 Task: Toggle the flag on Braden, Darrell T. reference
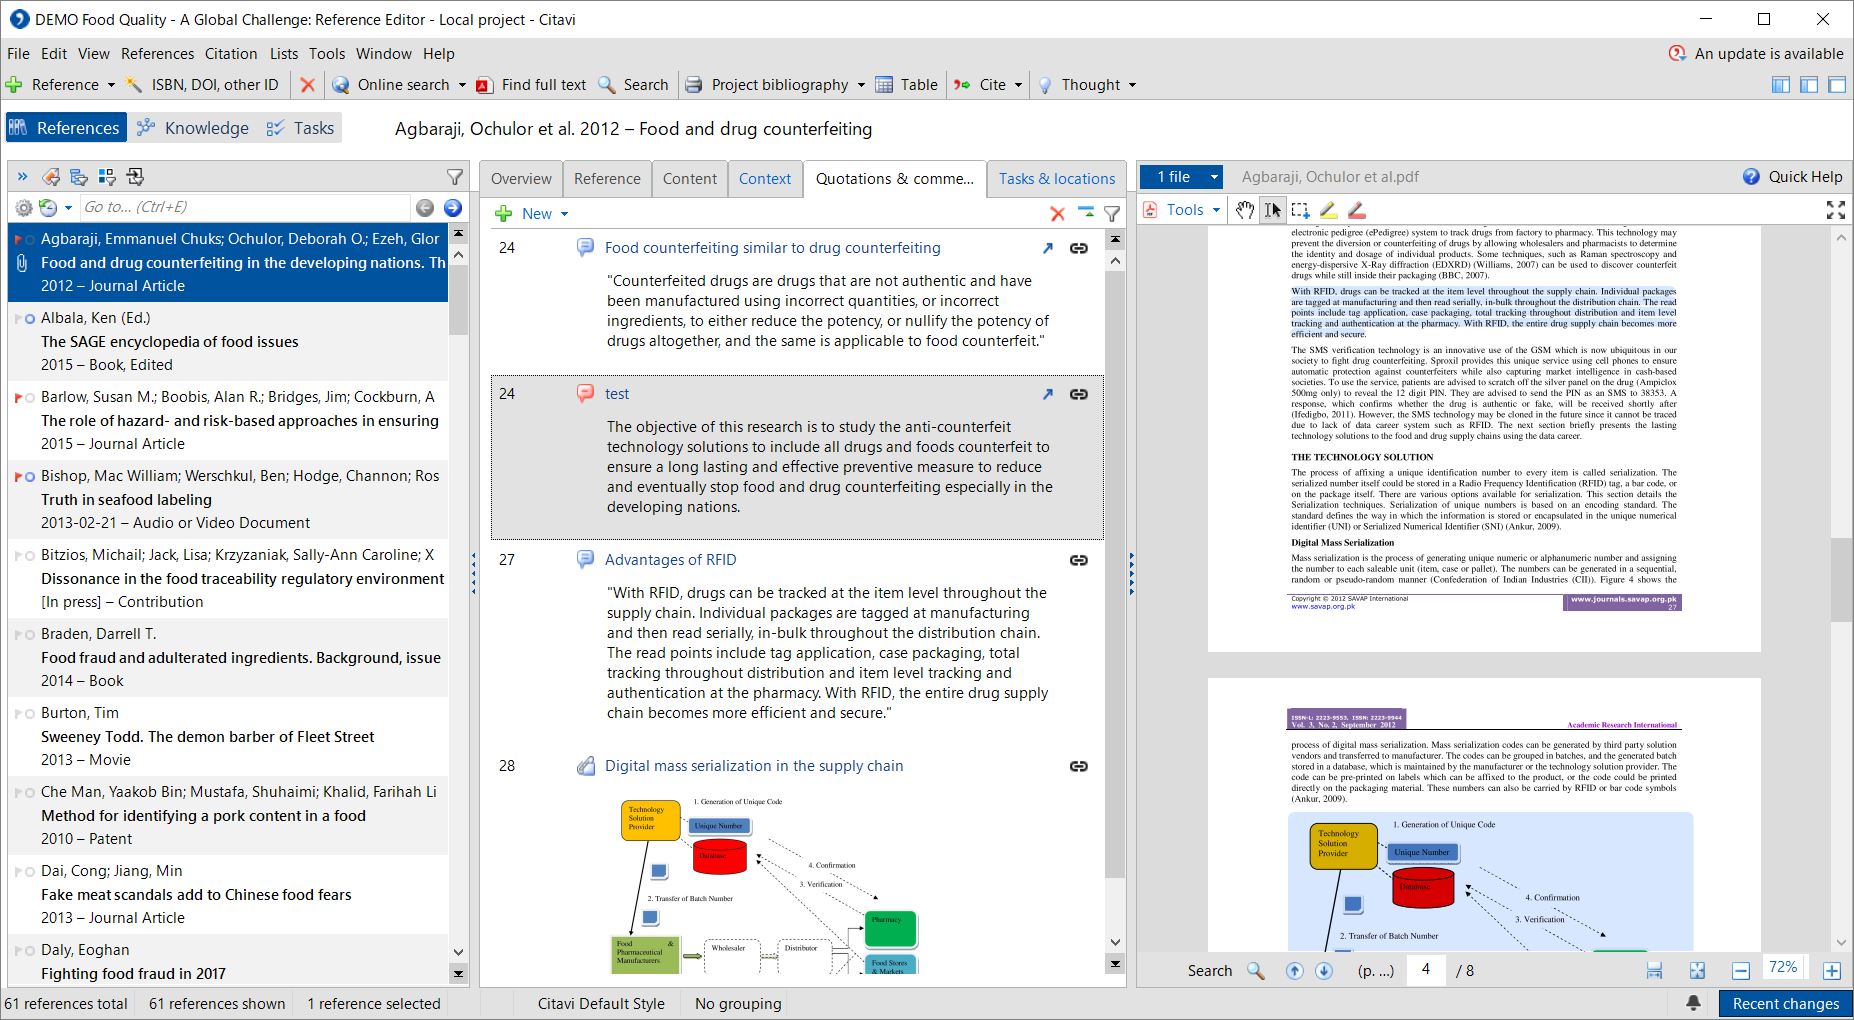coord(20,634)
